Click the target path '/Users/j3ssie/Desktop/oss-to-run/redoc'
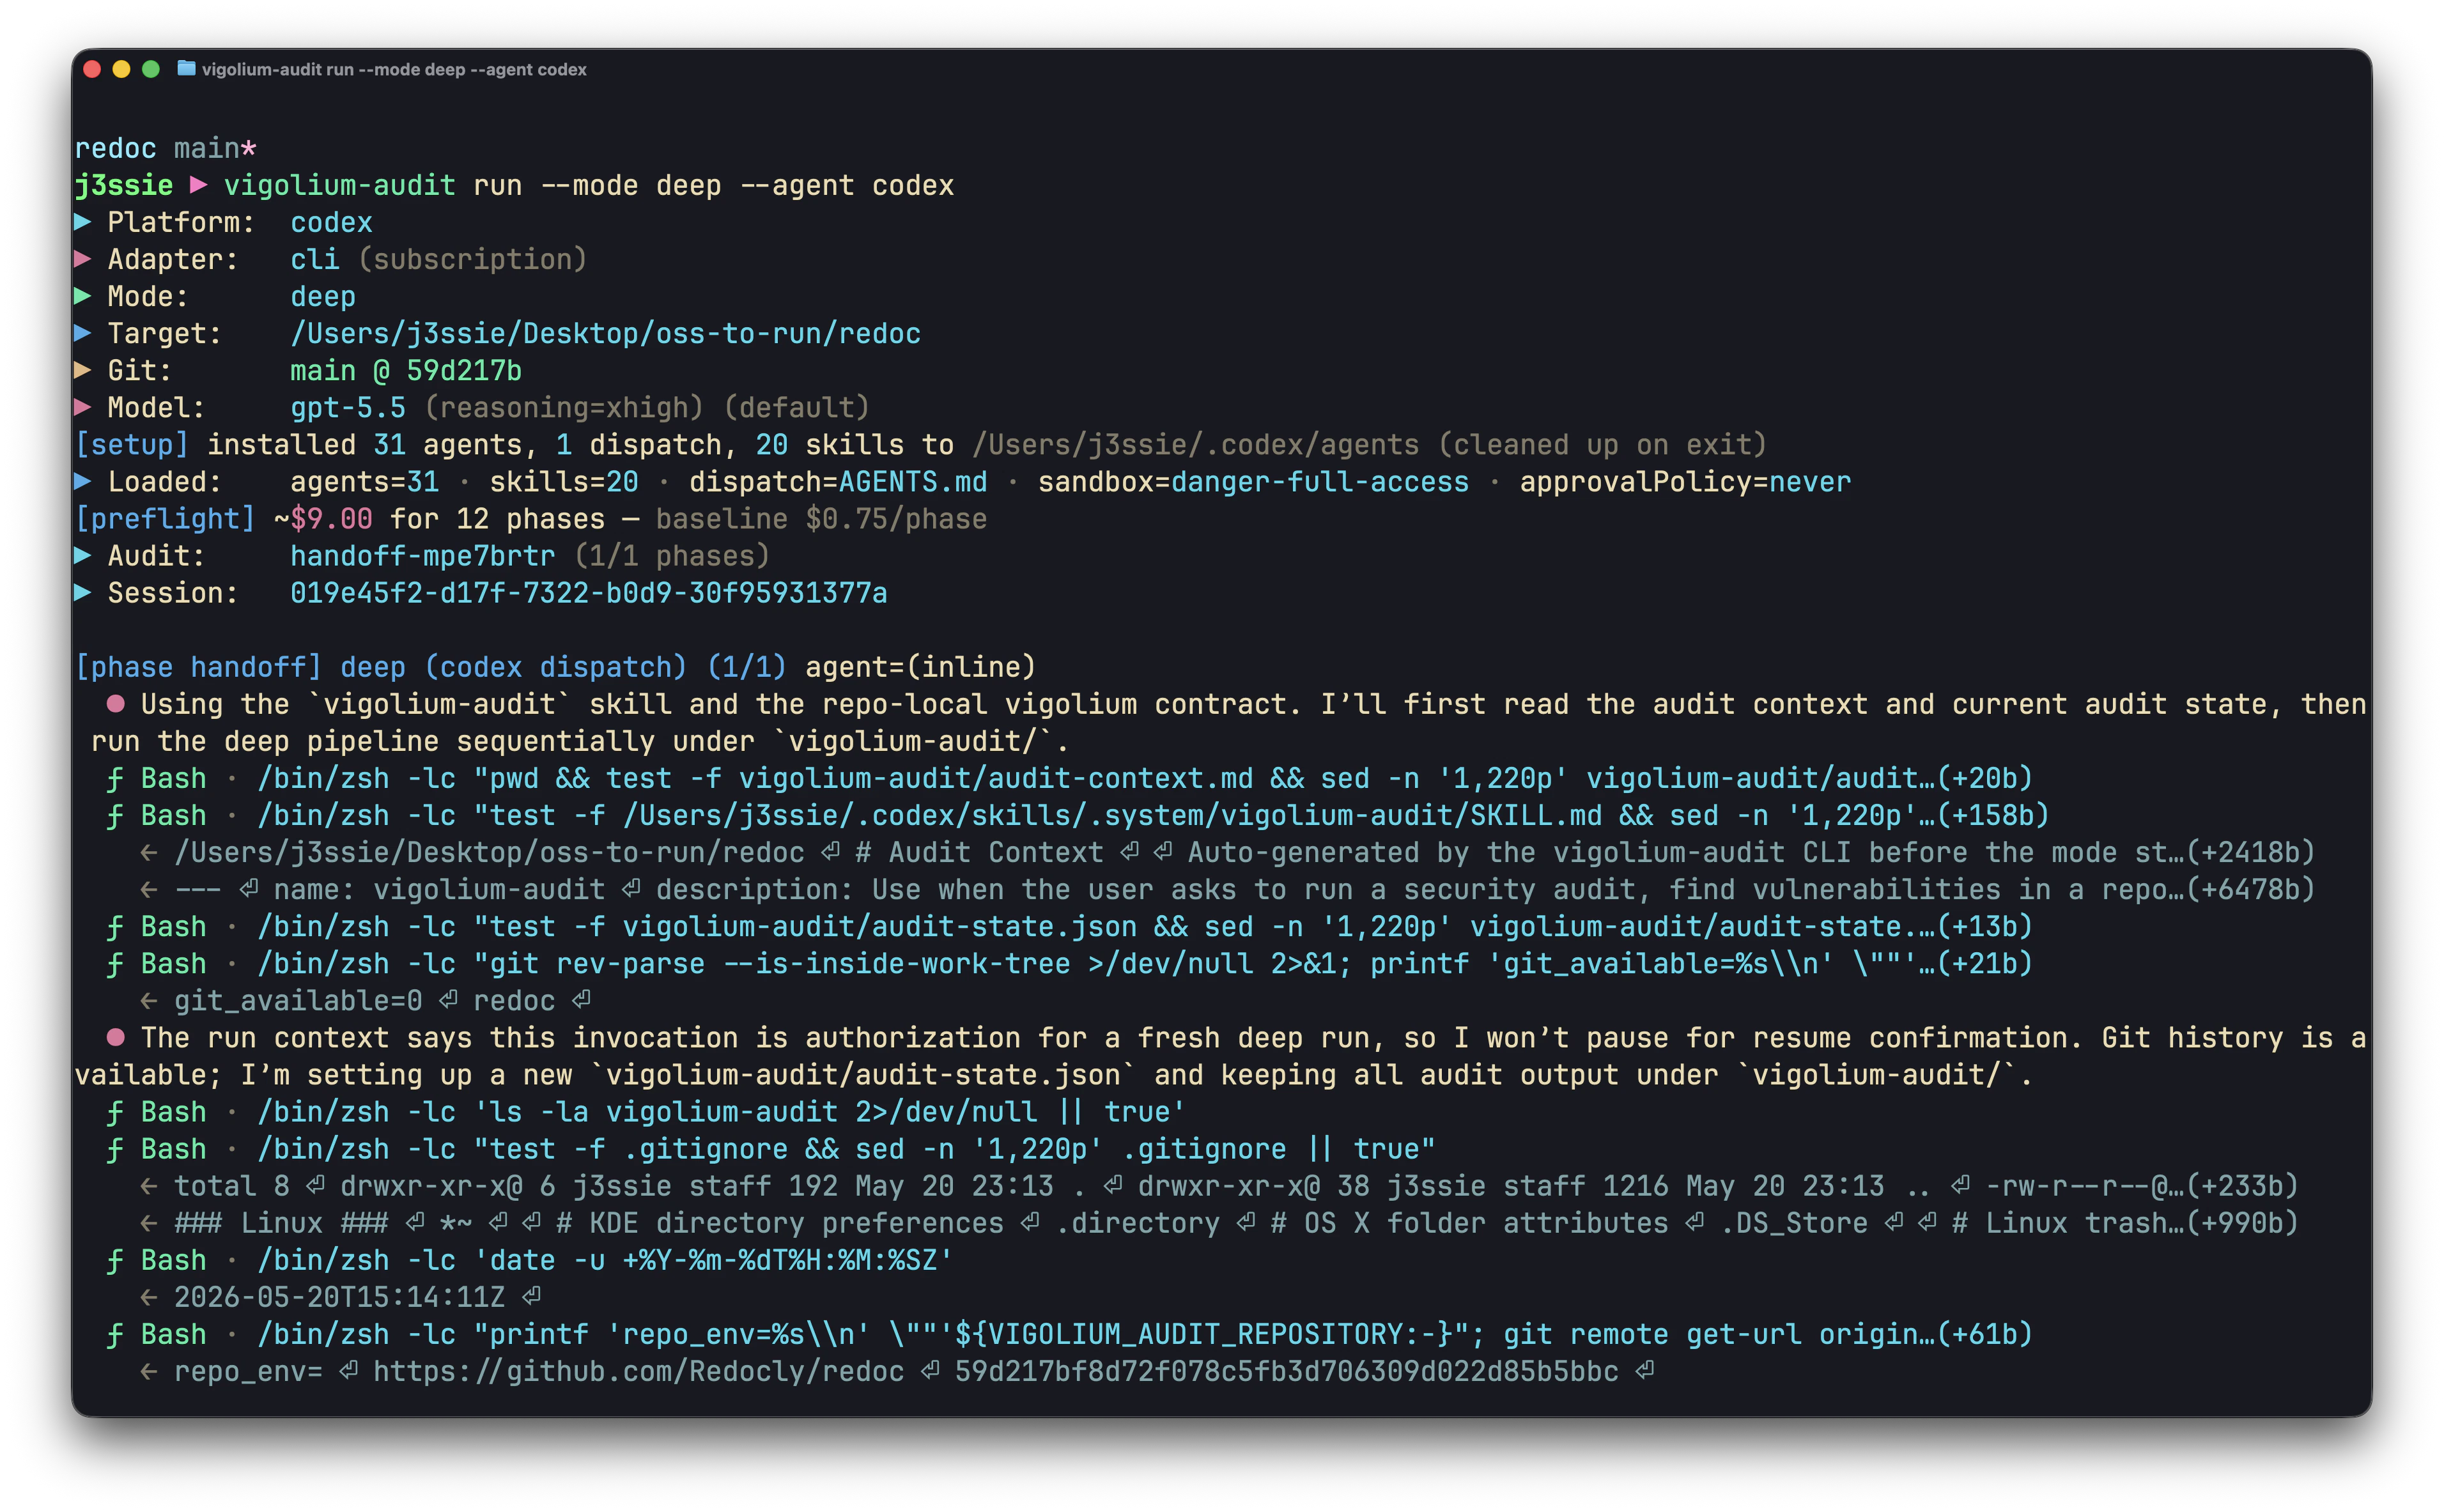Screen dimensions: 2444x1512 (605, 333)
